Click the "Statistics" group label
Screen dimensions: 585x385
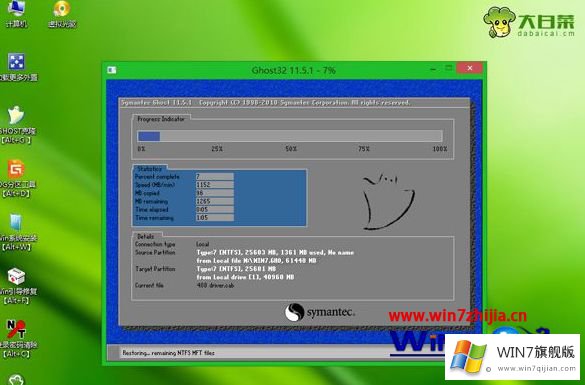[x=149, y=169]
